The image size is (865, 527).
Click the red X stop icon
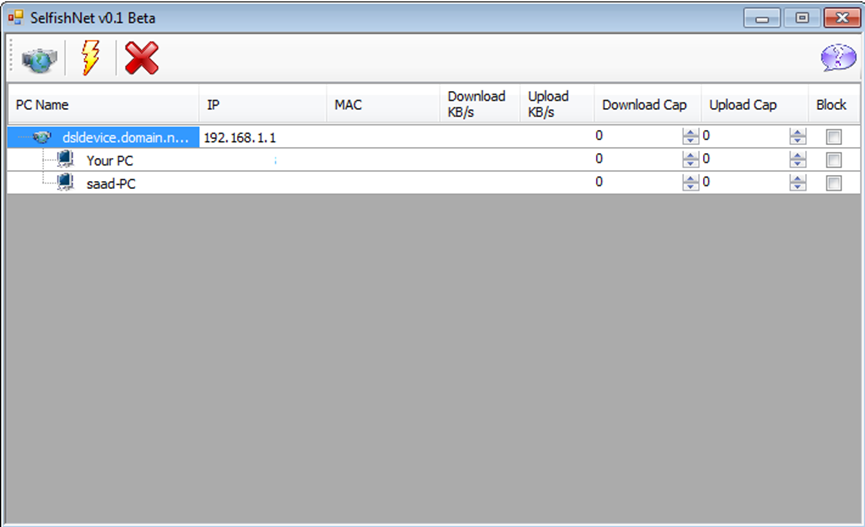(141, 59)
